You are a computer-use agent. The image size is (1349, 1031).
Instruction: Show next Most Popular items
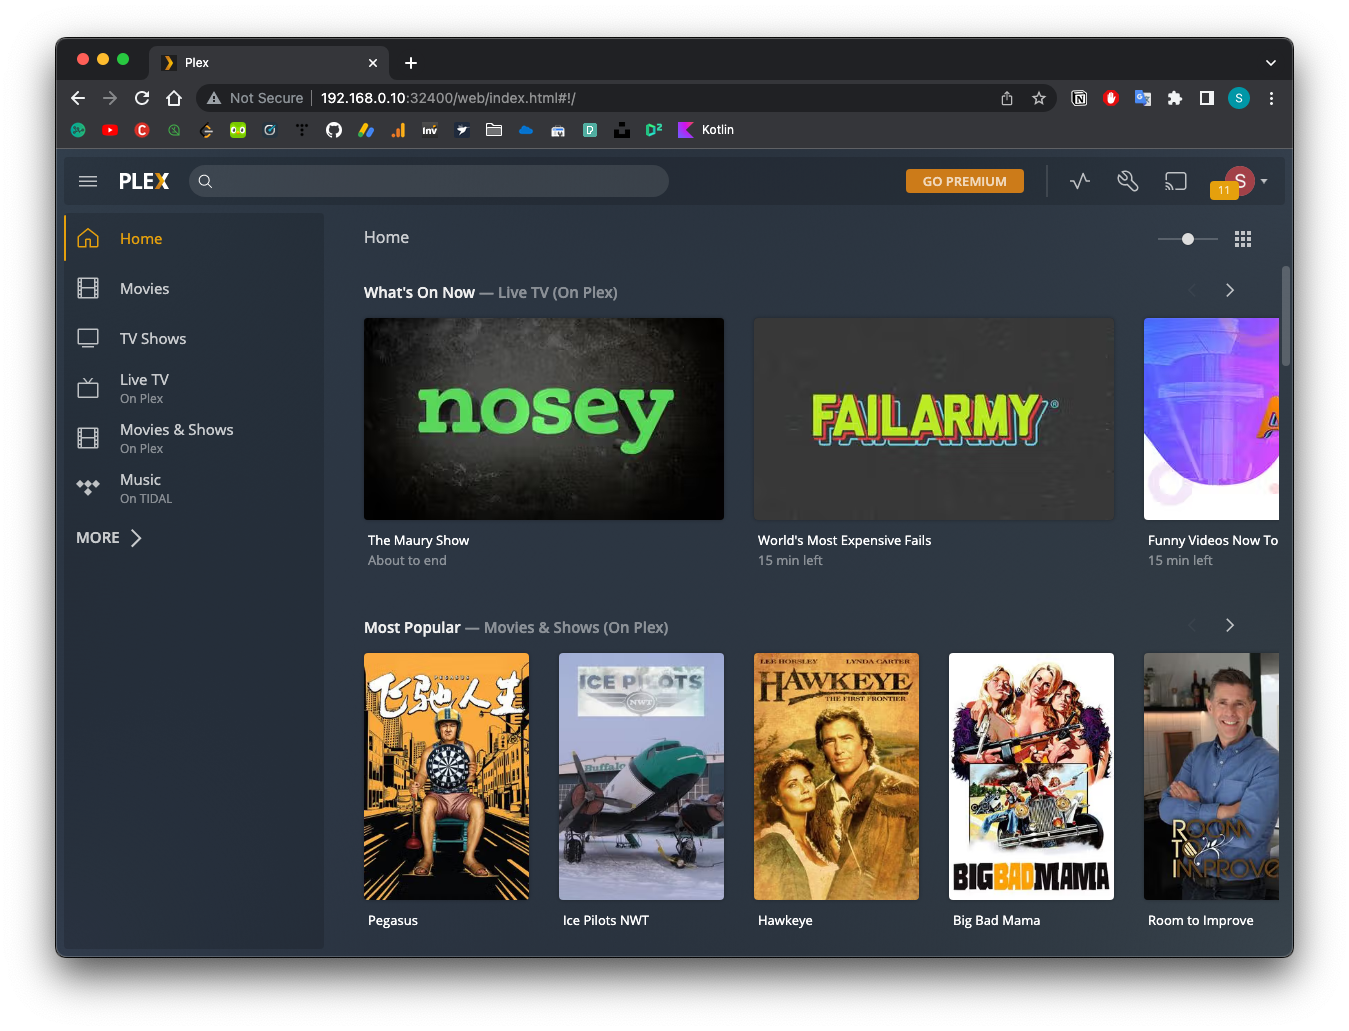click(1230, 625)
